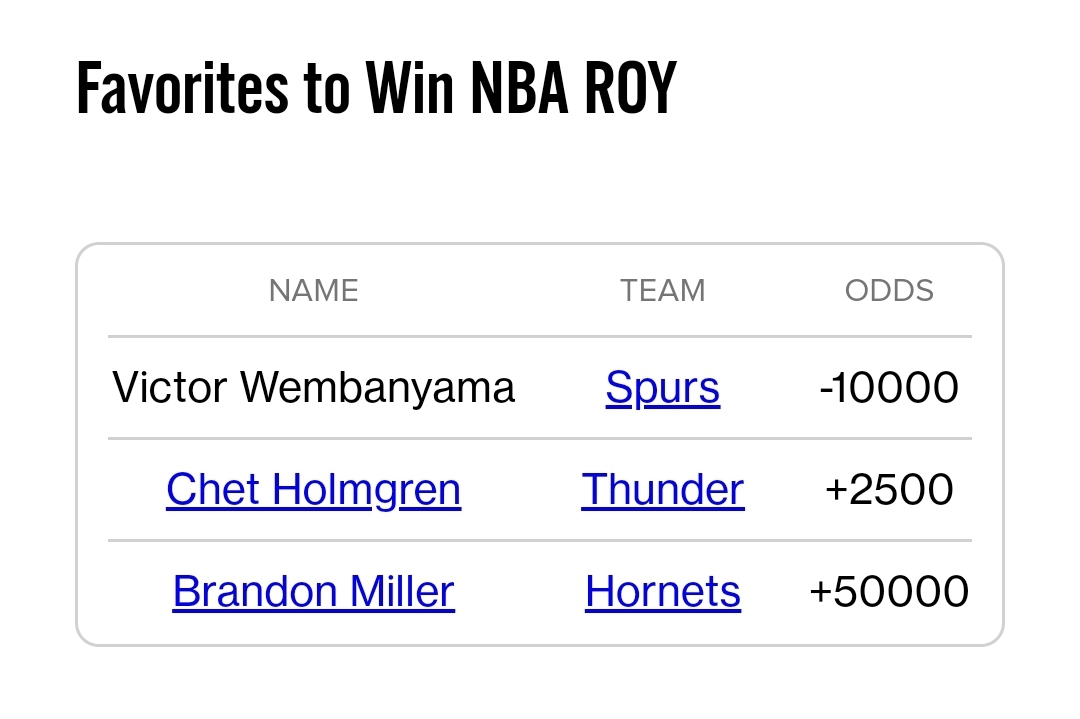Click the first name Brandon in player link
The height and width of the screenshot is (719, 1080).
[x=242, y=592]
